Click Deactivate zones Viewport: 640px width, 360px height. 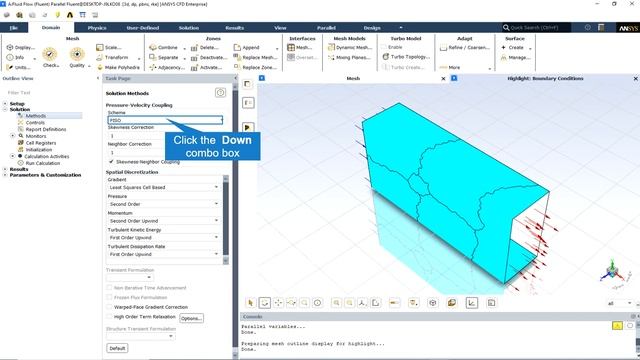click(x=209, y=58)
